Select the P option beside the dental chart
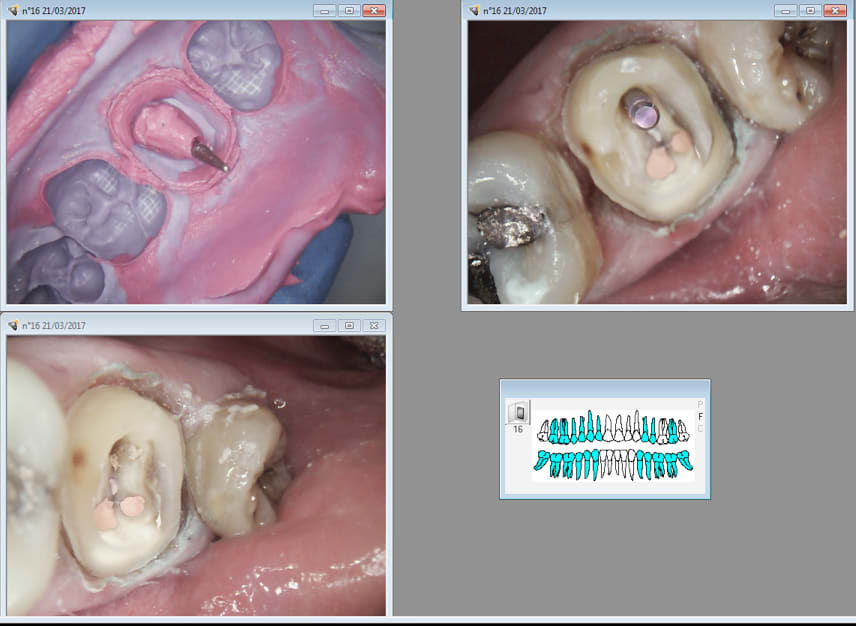Screen dimensions: 856x626 coord(700,405)
